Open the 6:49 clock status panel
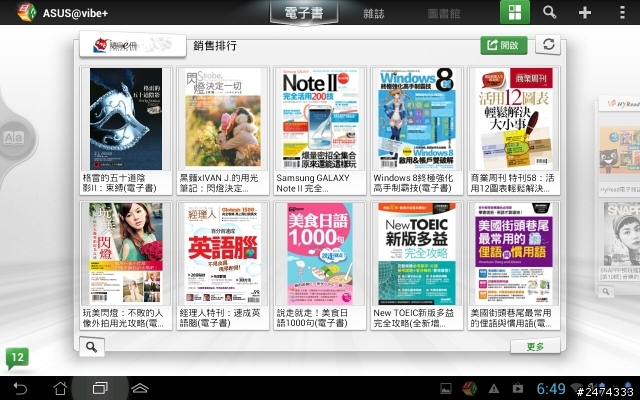This screenshot has height=400, width=640. pyautogui.click(x=551, y=388)
